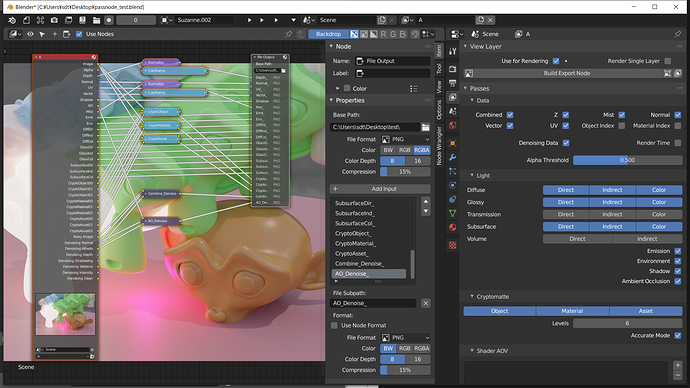Expand the Color subpanel arrow

click(x=338, y=88)
